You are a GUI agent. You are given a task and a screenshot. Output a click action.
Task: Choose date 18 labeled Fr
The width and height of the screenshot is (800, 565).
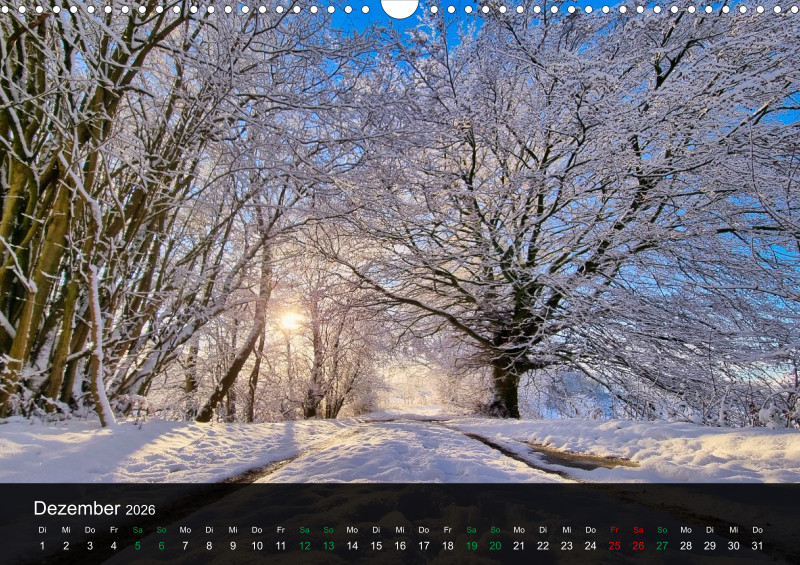[447, 546]
